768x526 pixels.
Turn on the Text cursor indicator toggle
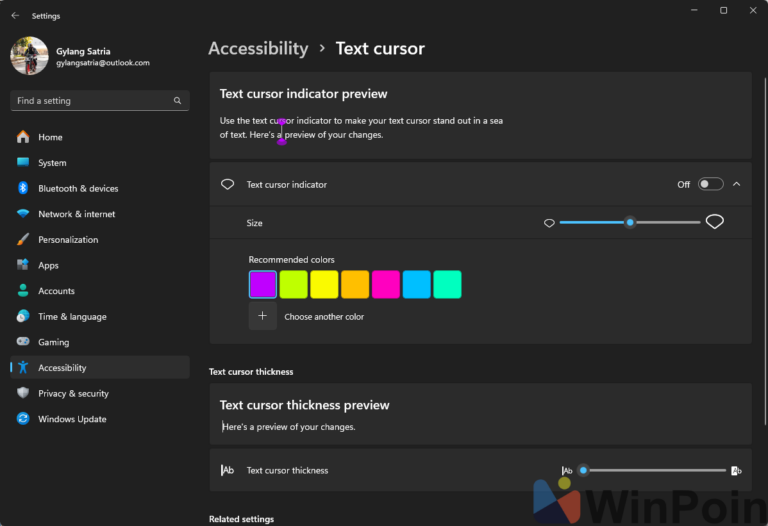coord(711,184)
